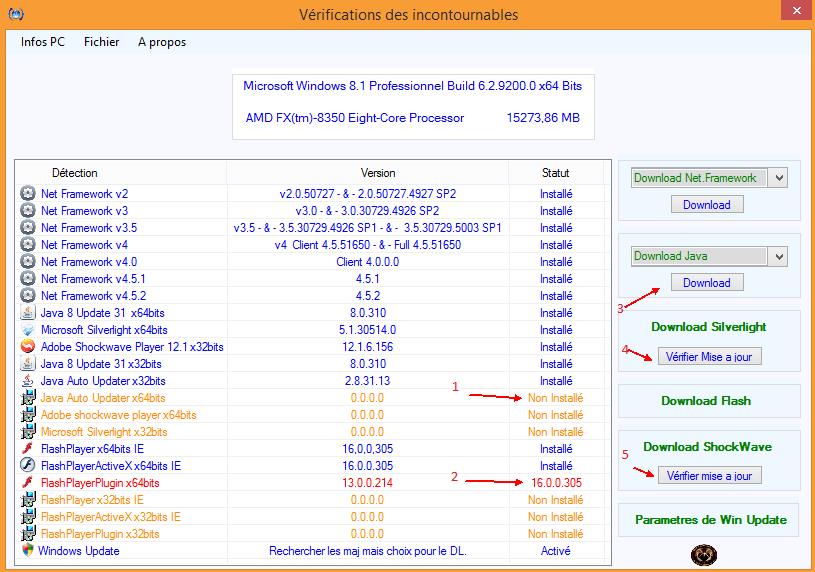Click 'Client 4.0.0.0' version cell
Viewport: 815px width, 572px height.
(x=367, y=262)
